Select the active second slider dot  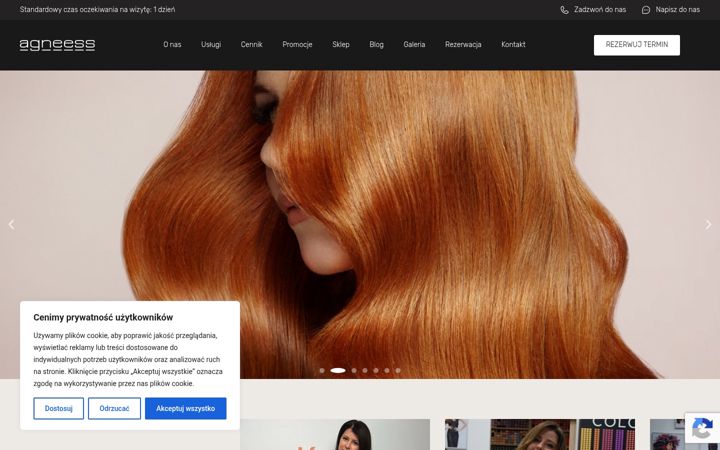point(338,370)
